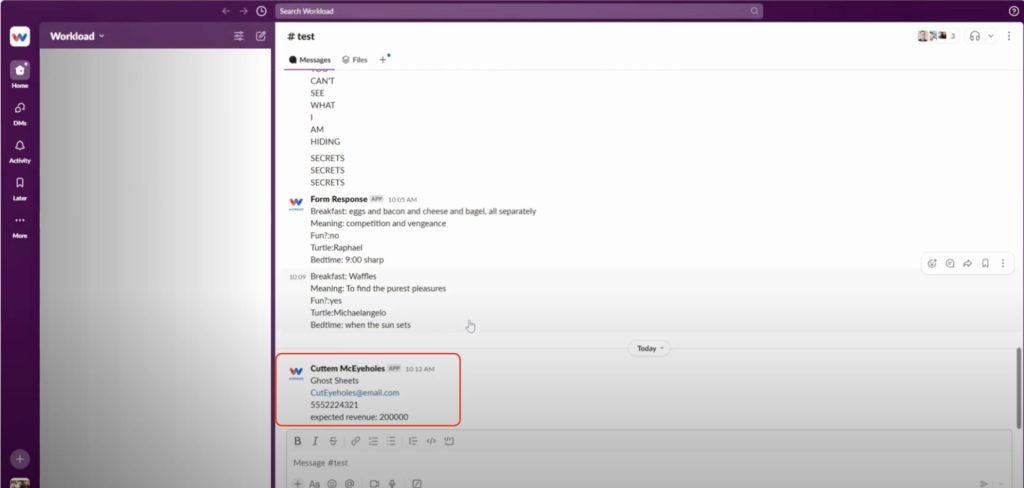The image size is (1024, 488).
Task: Toggle strikethrough formatting in composer
Action: coord(332,441)
